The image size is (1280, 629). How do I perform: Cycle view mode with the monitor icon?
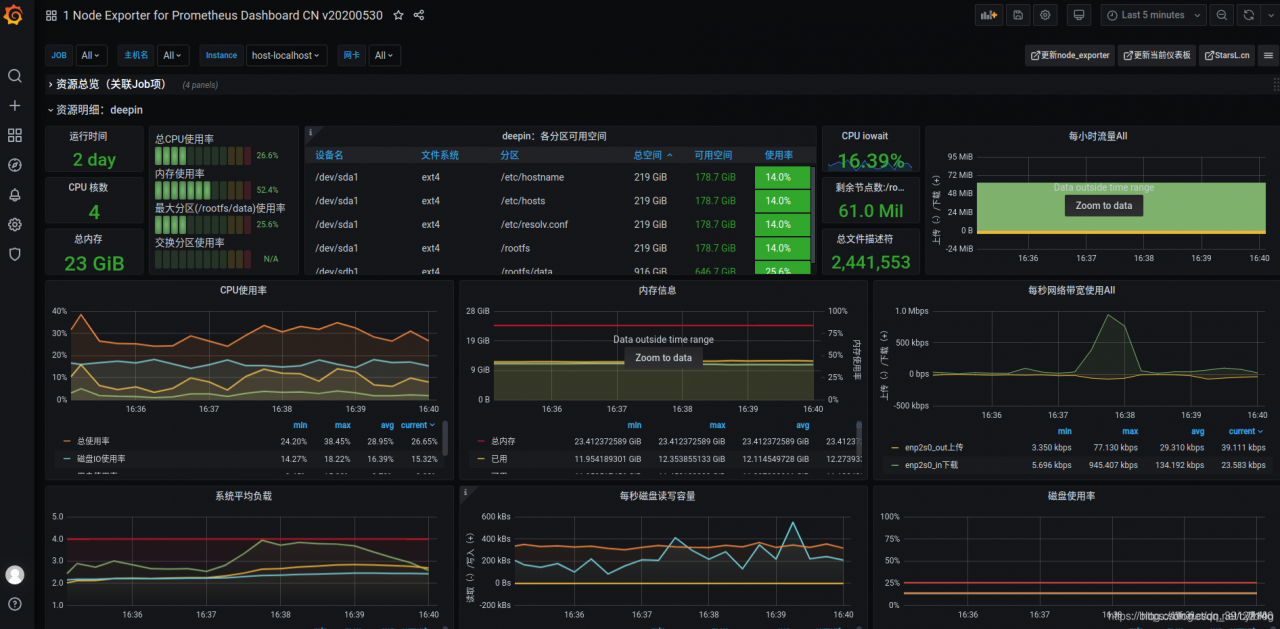(x=1078, y=15)
